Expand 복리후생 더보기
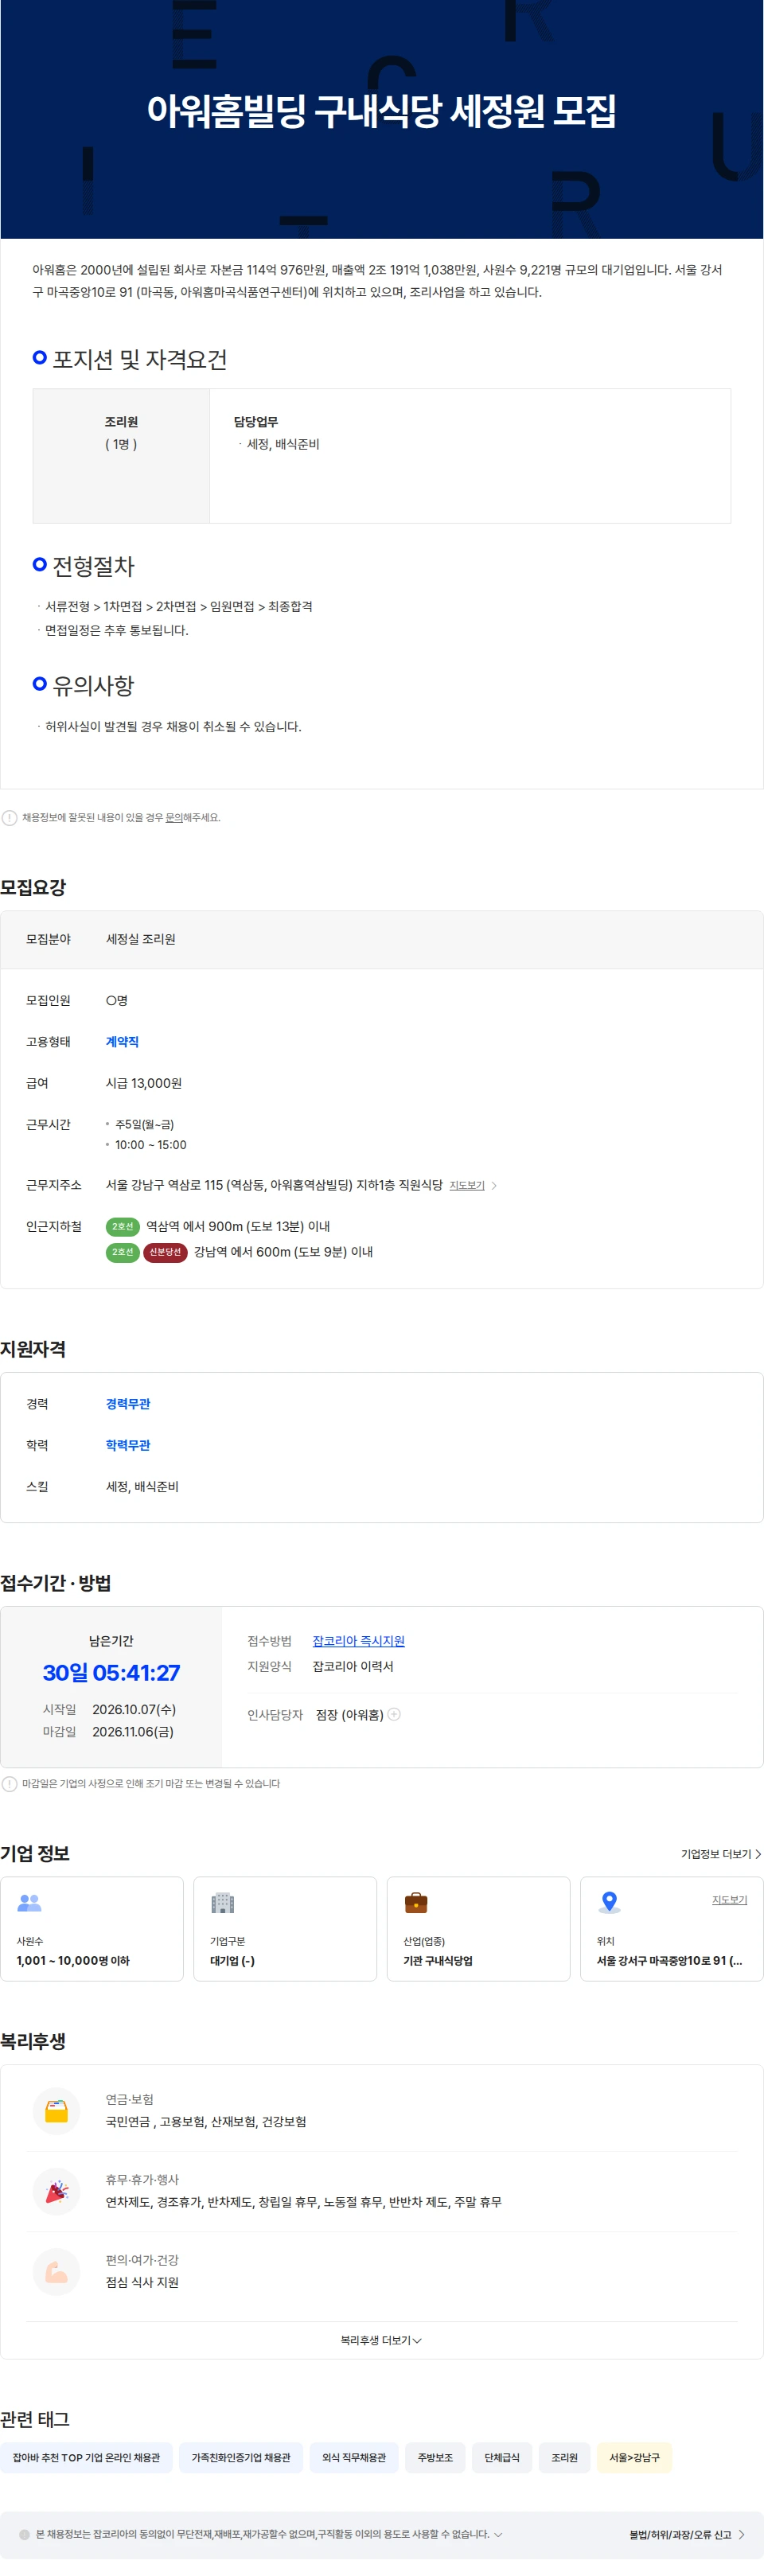 click(381, 2340)
